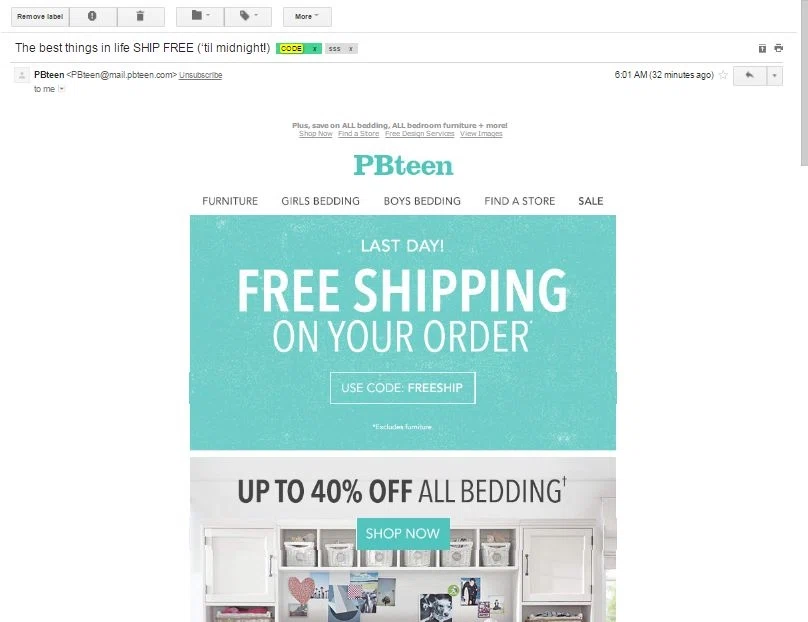Click the SHOP NOW button

tap(403, 533)
